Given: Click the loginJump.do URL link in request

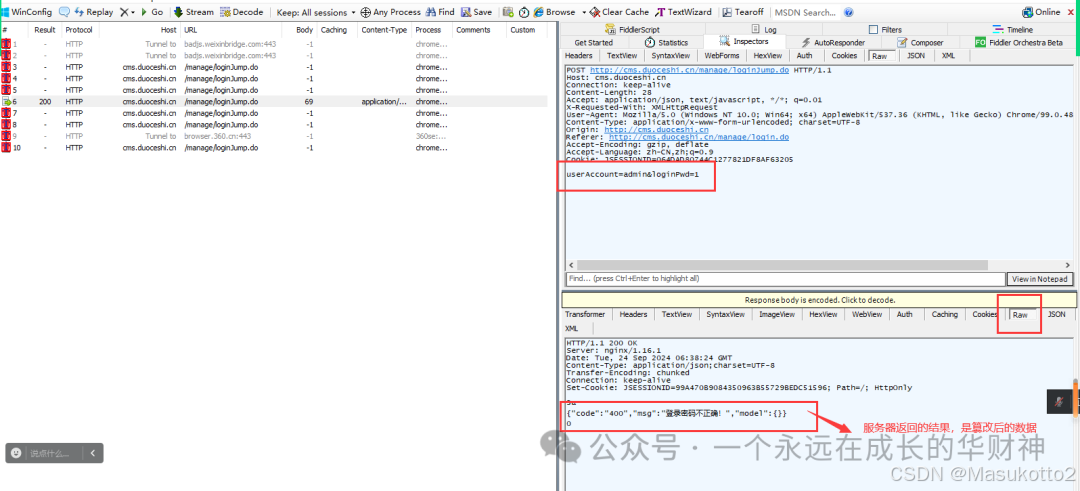Looking at the screenshot, I should (x=689, y=71).
